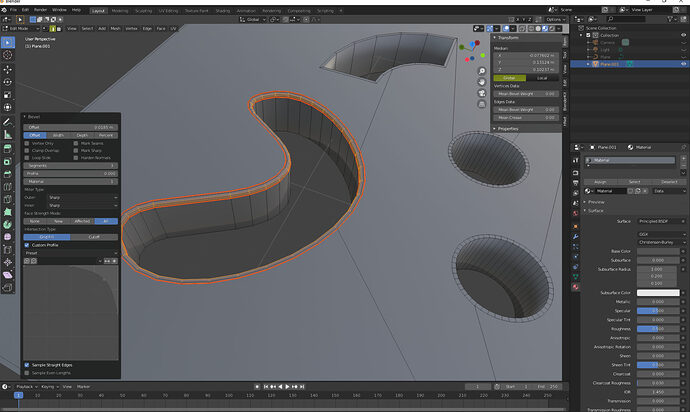Enable the Clamp Overlap checkbox

[27, 151]
